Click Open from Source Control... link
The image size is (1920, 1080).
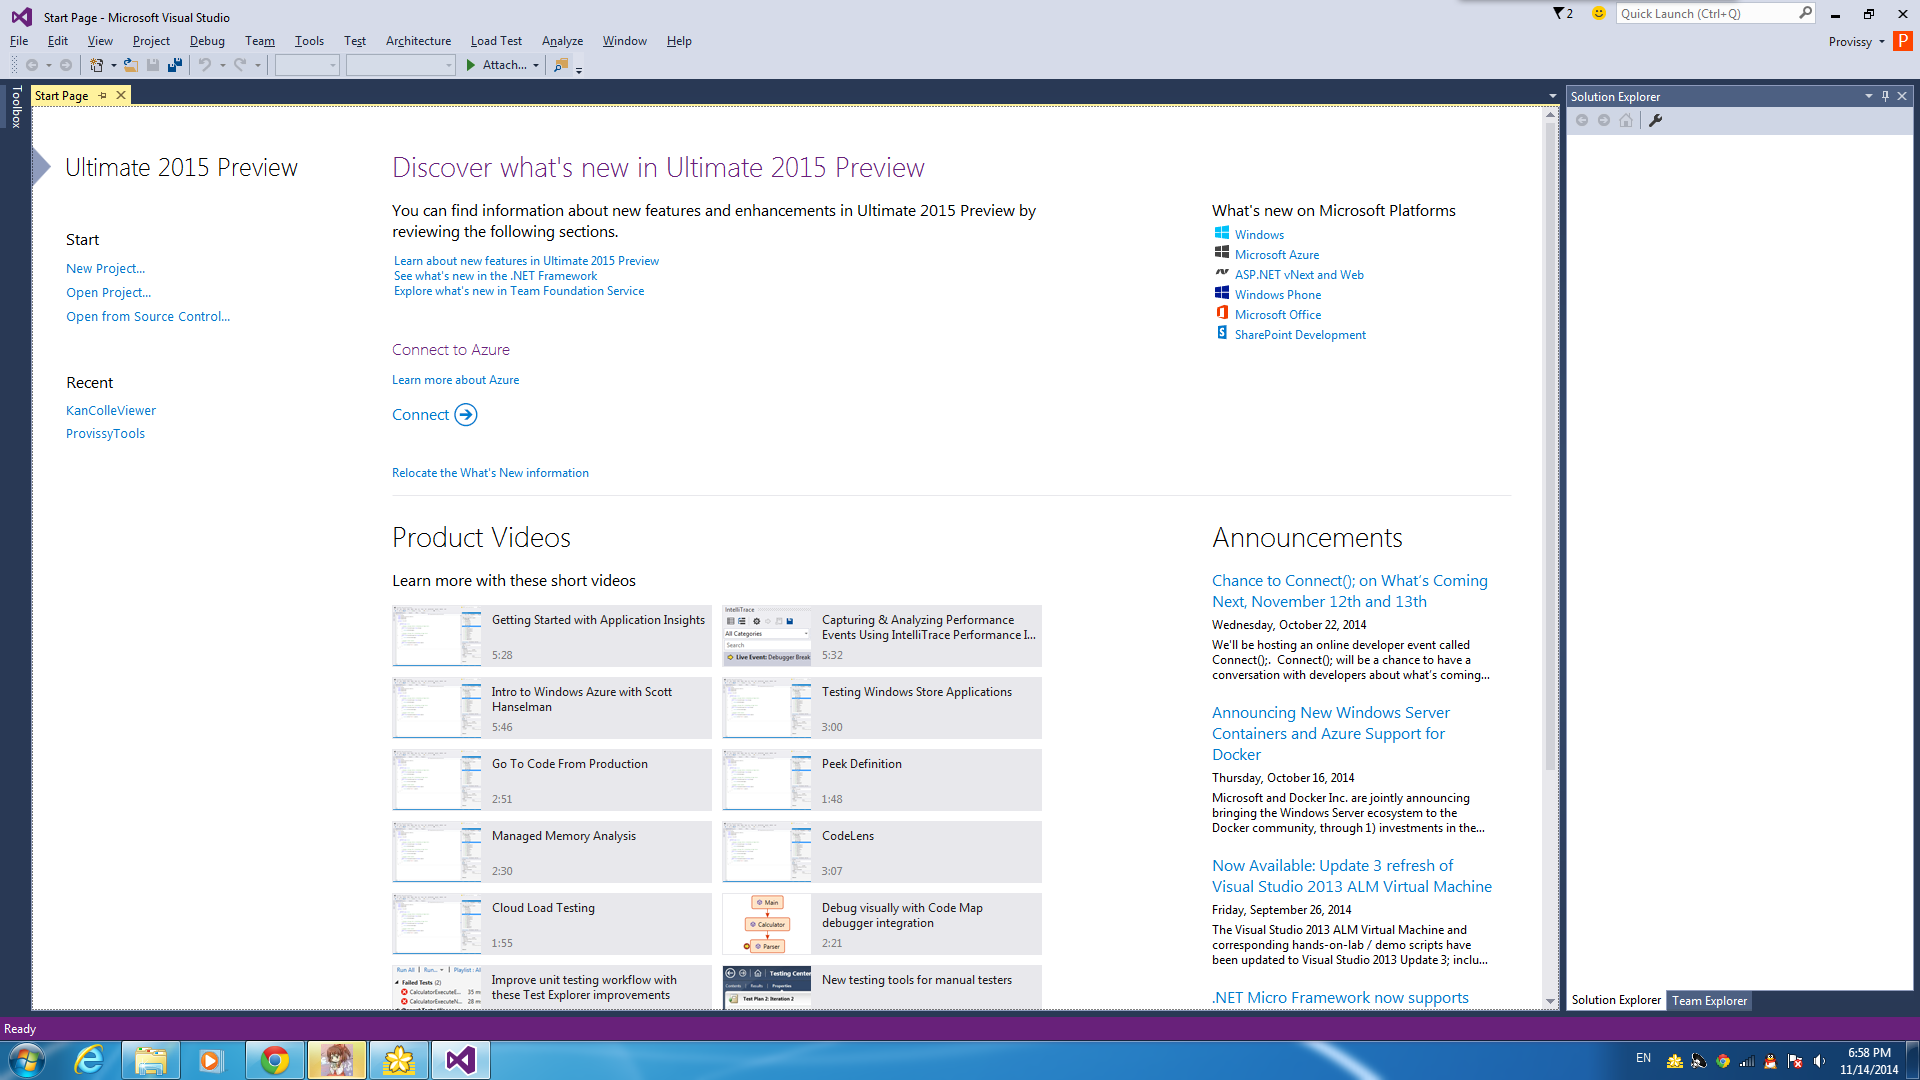[x=148, y=316]
